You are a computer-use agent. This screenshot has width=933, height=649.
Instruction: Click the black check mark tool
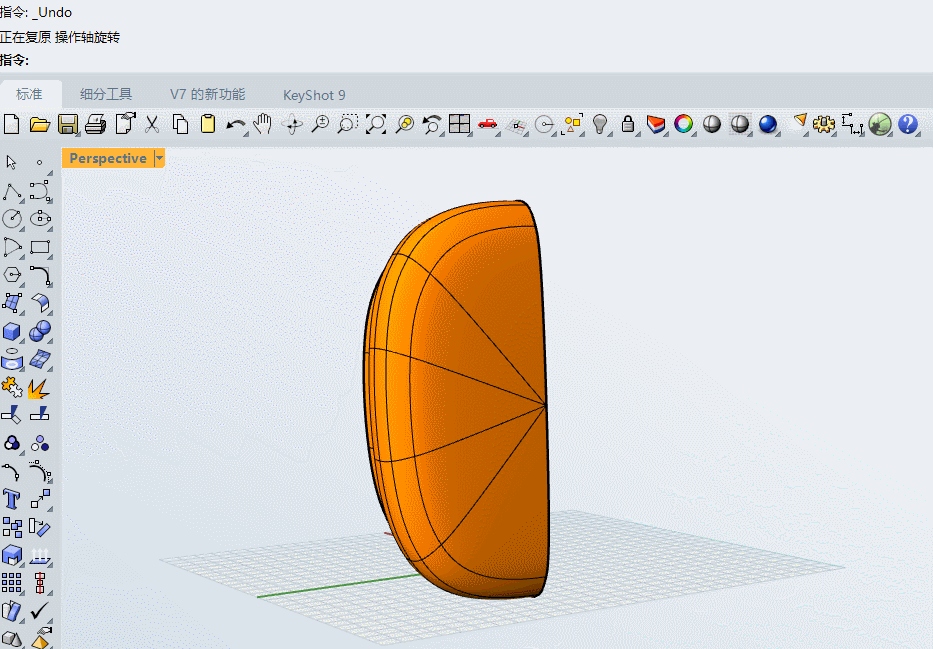(x=39, y=610)
